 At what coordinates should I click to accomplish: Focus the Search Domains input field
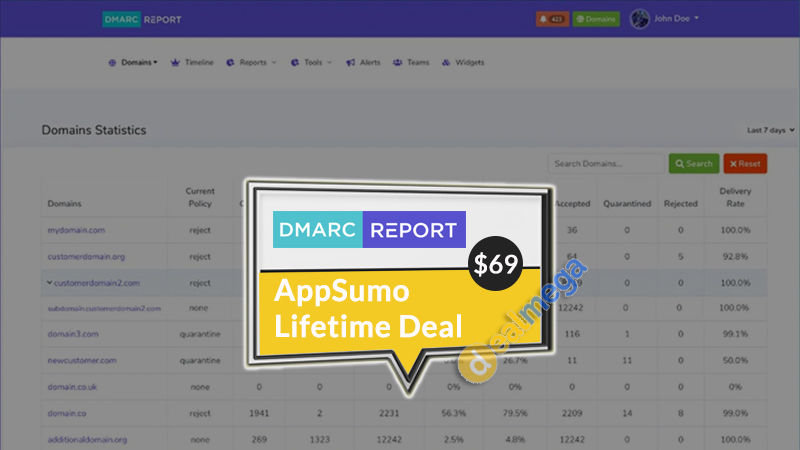coord(606,164)
